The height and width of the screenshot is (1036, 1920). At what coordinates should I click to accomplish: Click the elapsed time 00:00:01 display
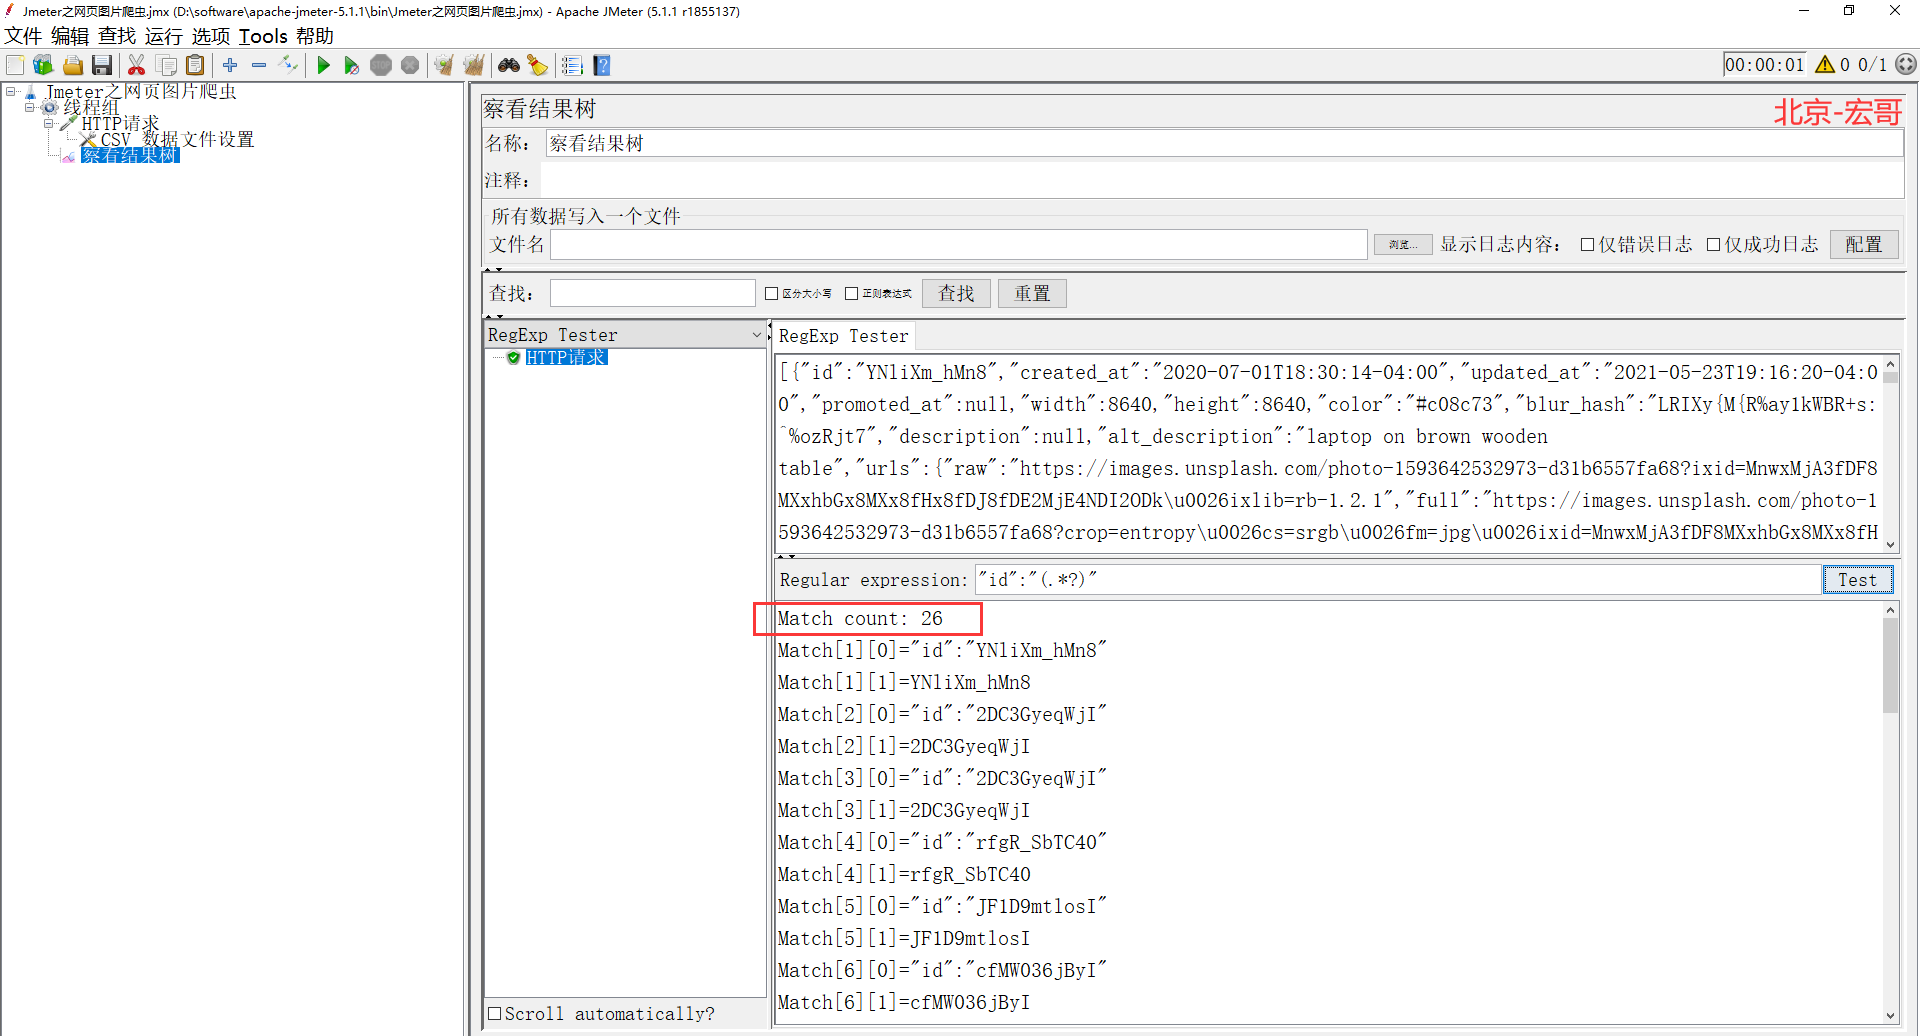(1765, 64)
